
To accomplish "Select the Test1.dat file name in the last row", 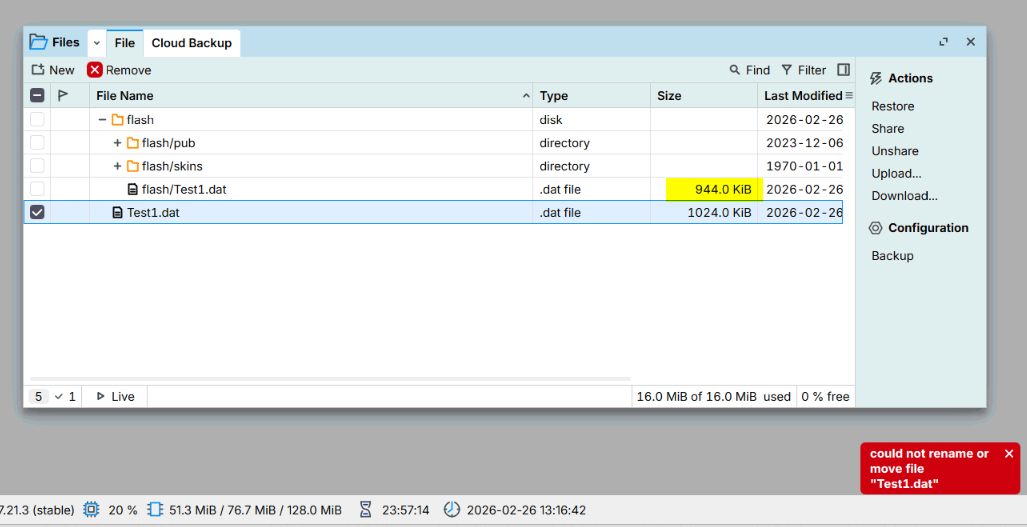I will click(x=153, y=213).
